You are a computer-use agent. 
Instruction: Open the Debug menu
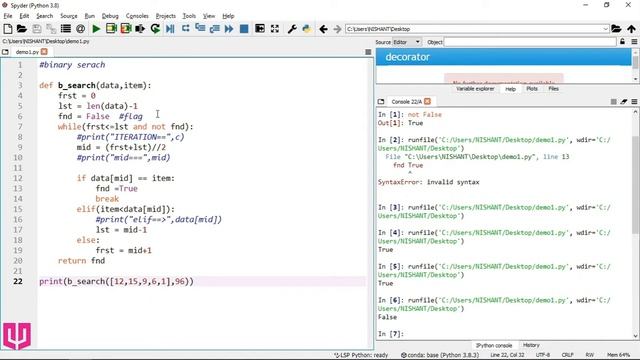[x=110, y=16]
